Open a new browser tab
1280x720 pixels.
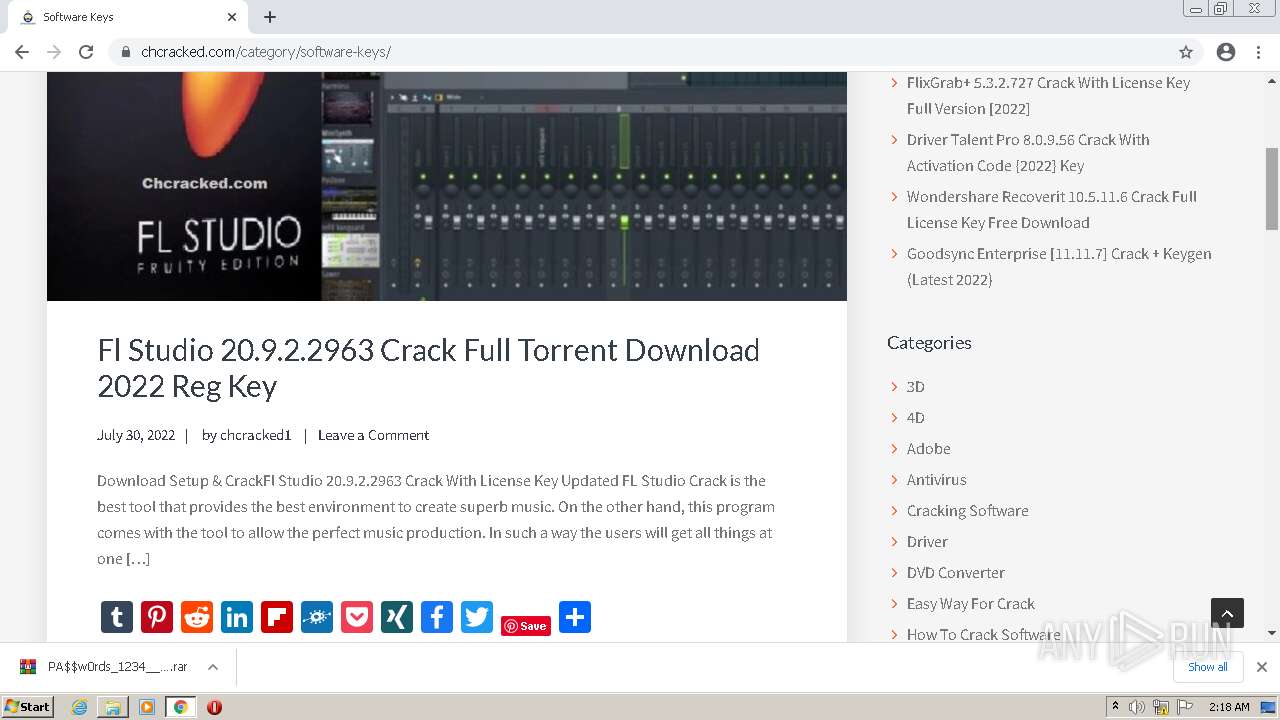[x=270, y=17]
